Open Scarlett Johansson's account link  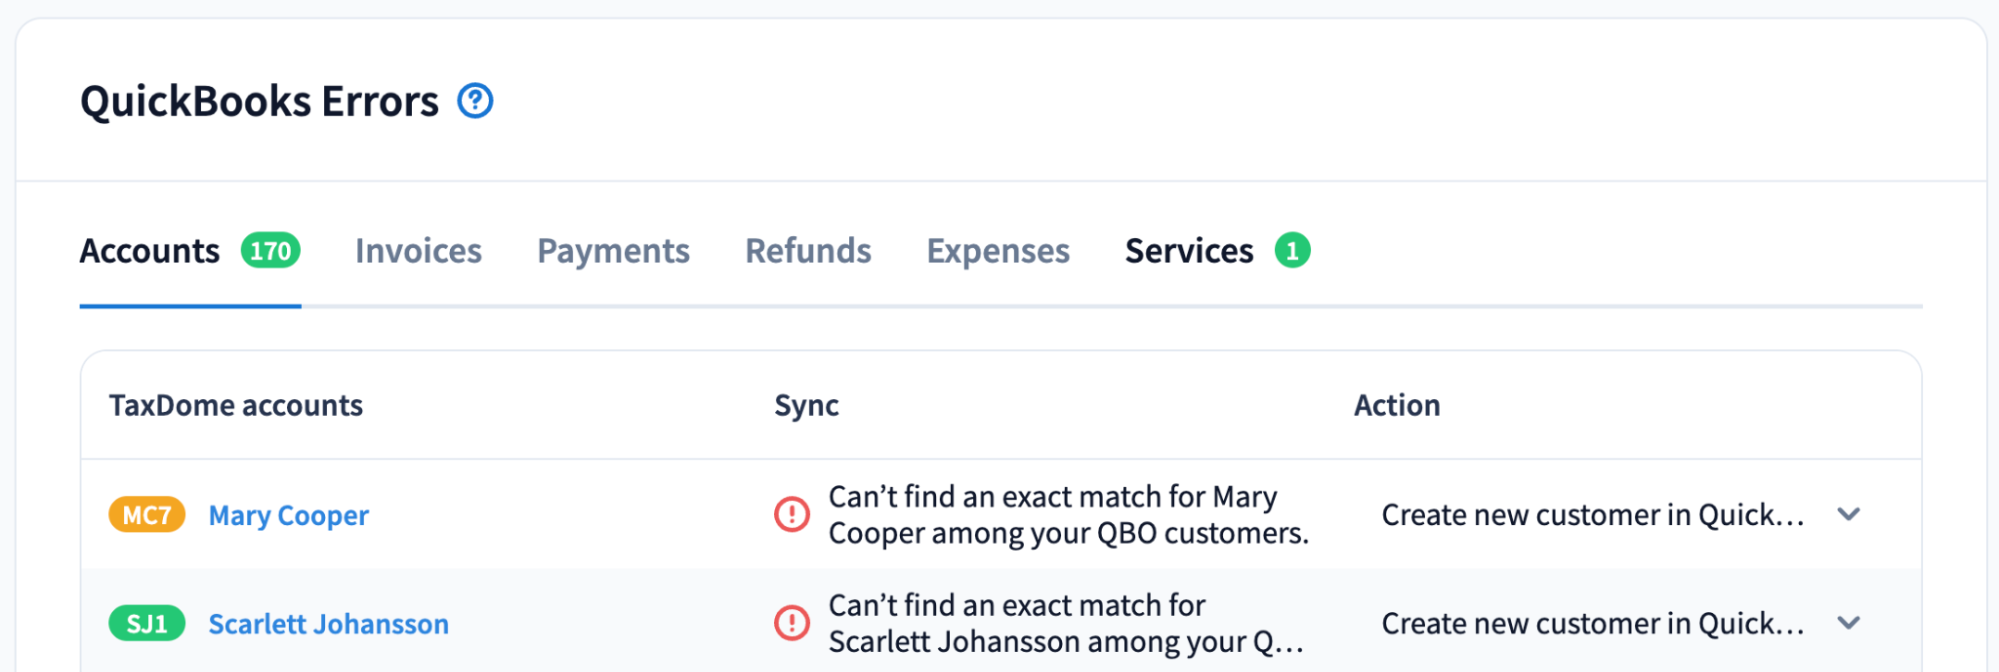[328, 624]
